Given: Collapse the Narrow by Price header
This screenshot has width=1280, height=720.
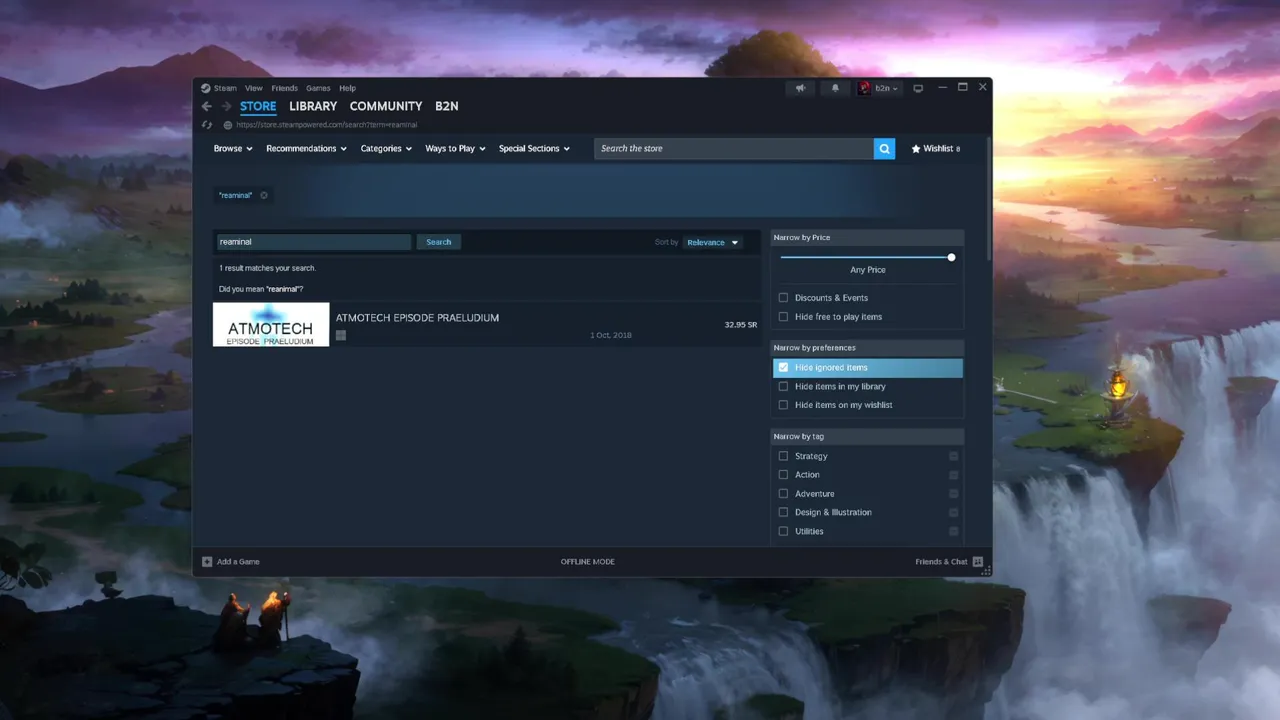Looking at the screenshot, I should pos(867,238).
